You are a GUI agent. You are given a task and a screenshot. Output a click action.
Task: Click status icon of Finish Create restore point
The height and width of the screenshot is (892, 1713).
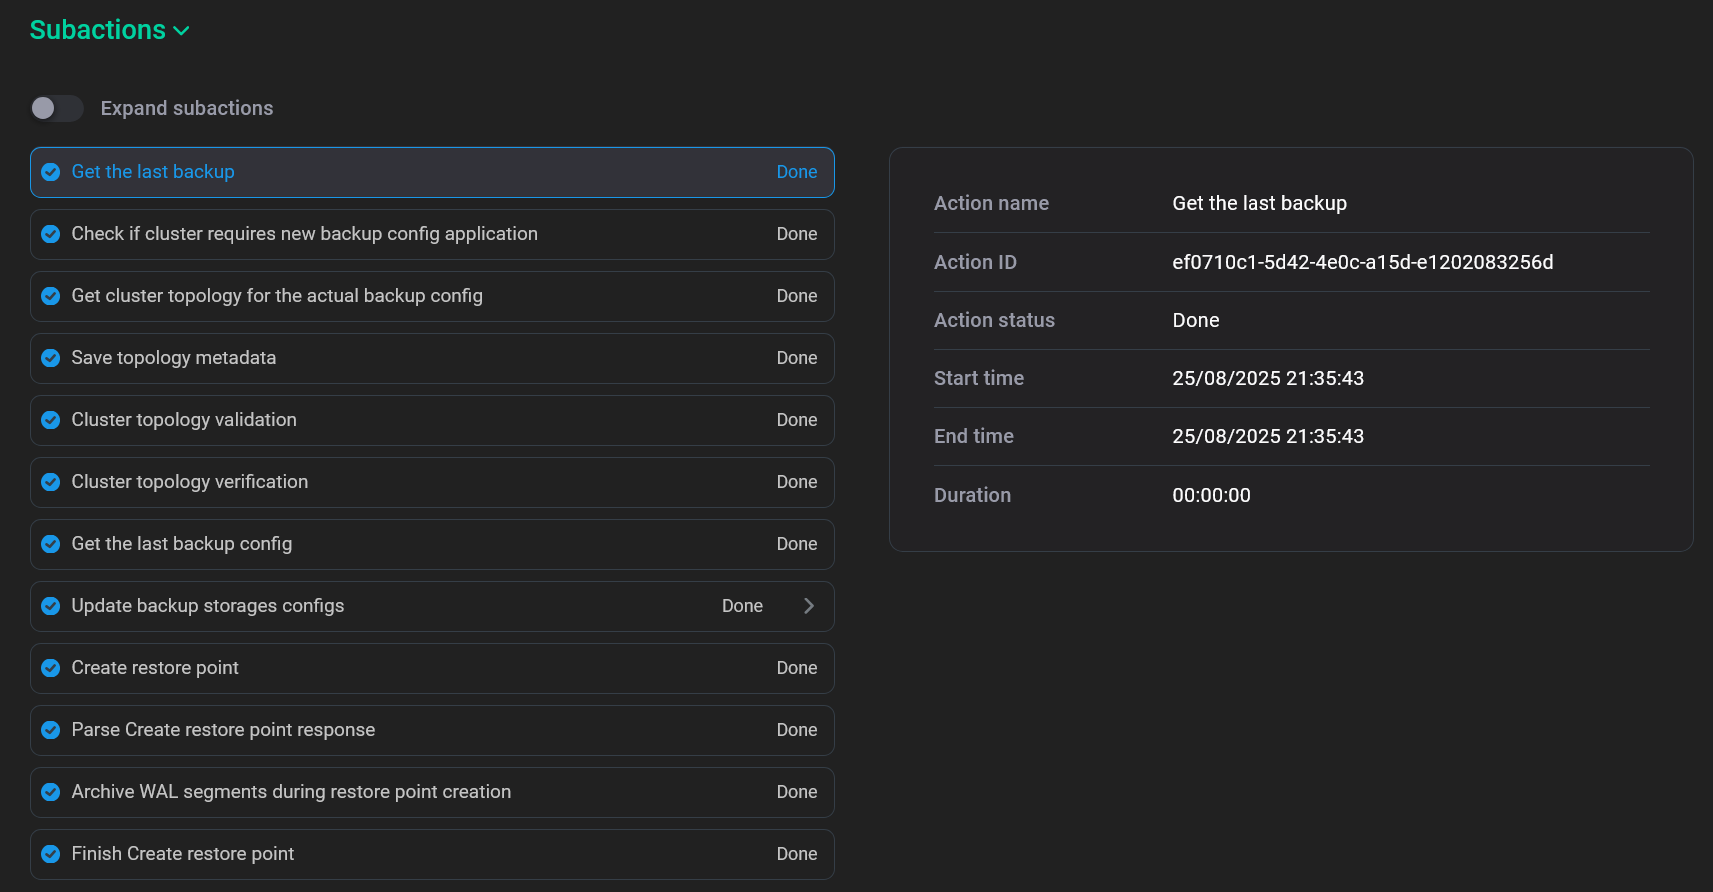point(51,854)
